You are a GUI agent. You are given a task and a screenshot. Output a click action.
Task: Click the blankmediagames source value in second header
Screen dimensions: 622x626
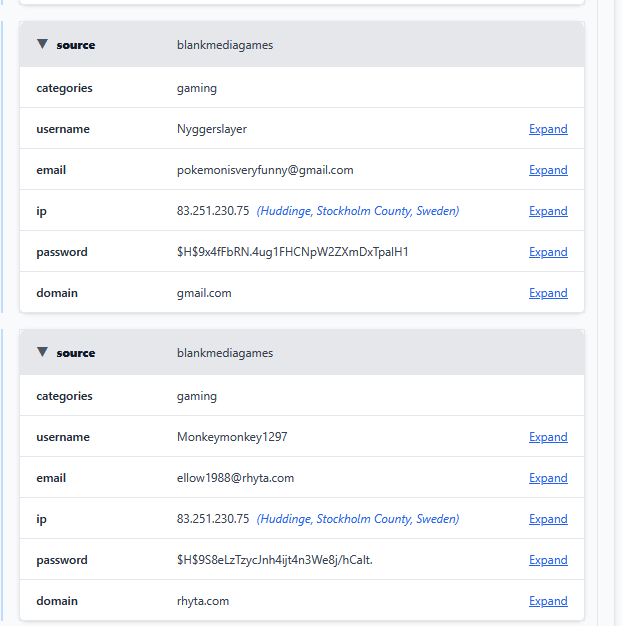pos(224,353)
